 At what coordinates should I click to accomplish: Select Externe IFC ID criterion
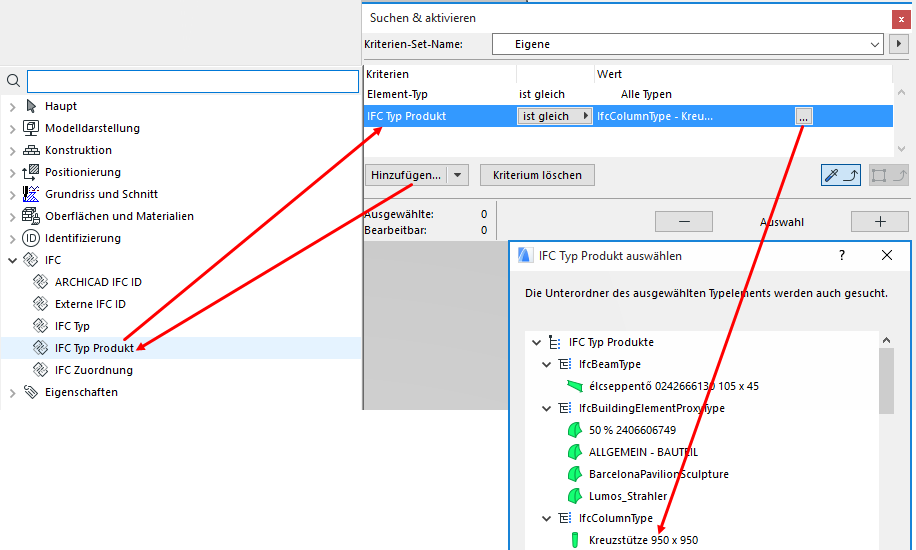(x=90, y=304)
